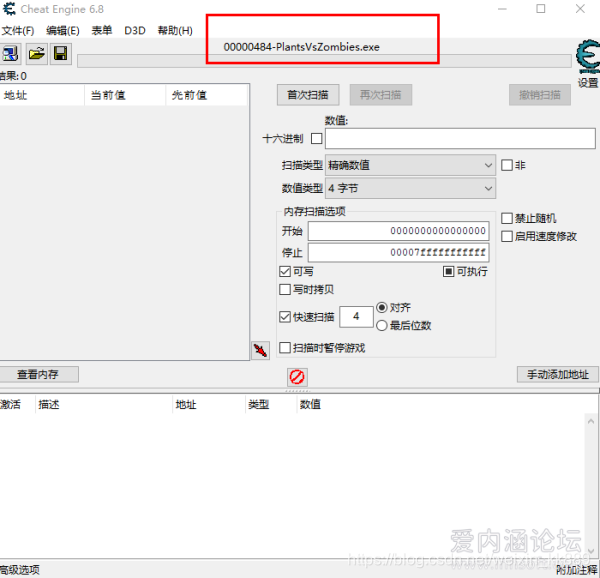The width and height of the screenshot is (600, 578).
Task: Click 高级选项 in the status bar
Action: pyautogui.click(x=20, y=570)
